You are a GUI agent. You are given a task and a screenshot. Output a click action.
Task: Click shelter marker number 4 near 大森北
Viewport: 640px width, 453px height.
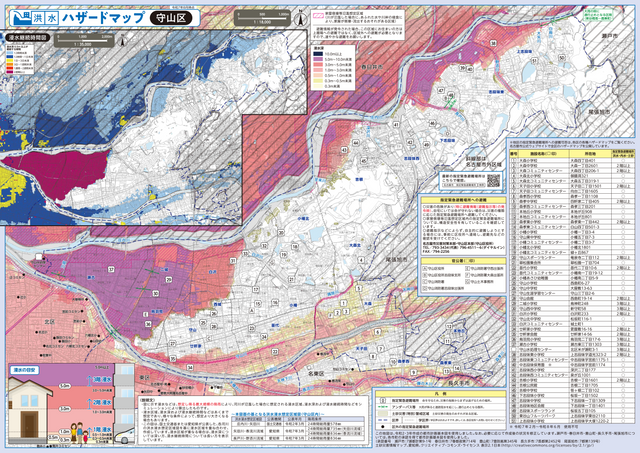361,260
